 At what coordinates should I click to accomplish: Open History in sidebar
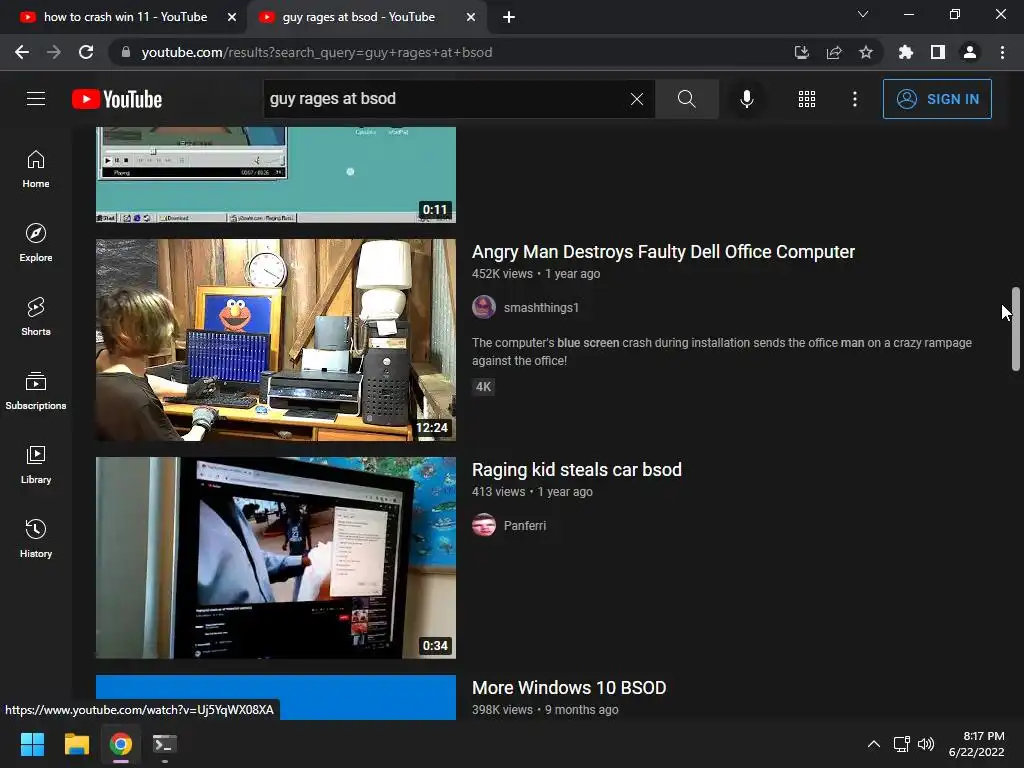[36, 538]
